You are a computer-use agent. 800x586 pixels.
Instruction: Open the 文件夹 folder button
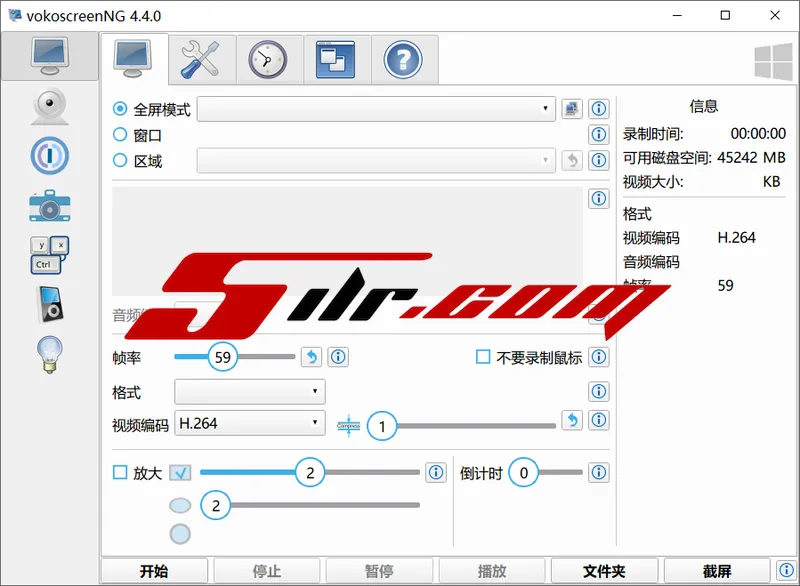pos(605,571)
